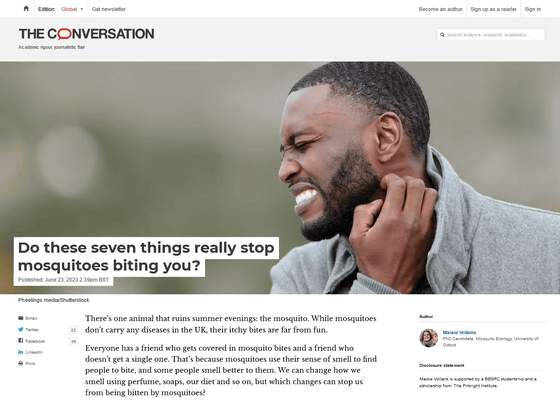
Task: Open the Get newsletter link
Action: 109,9
